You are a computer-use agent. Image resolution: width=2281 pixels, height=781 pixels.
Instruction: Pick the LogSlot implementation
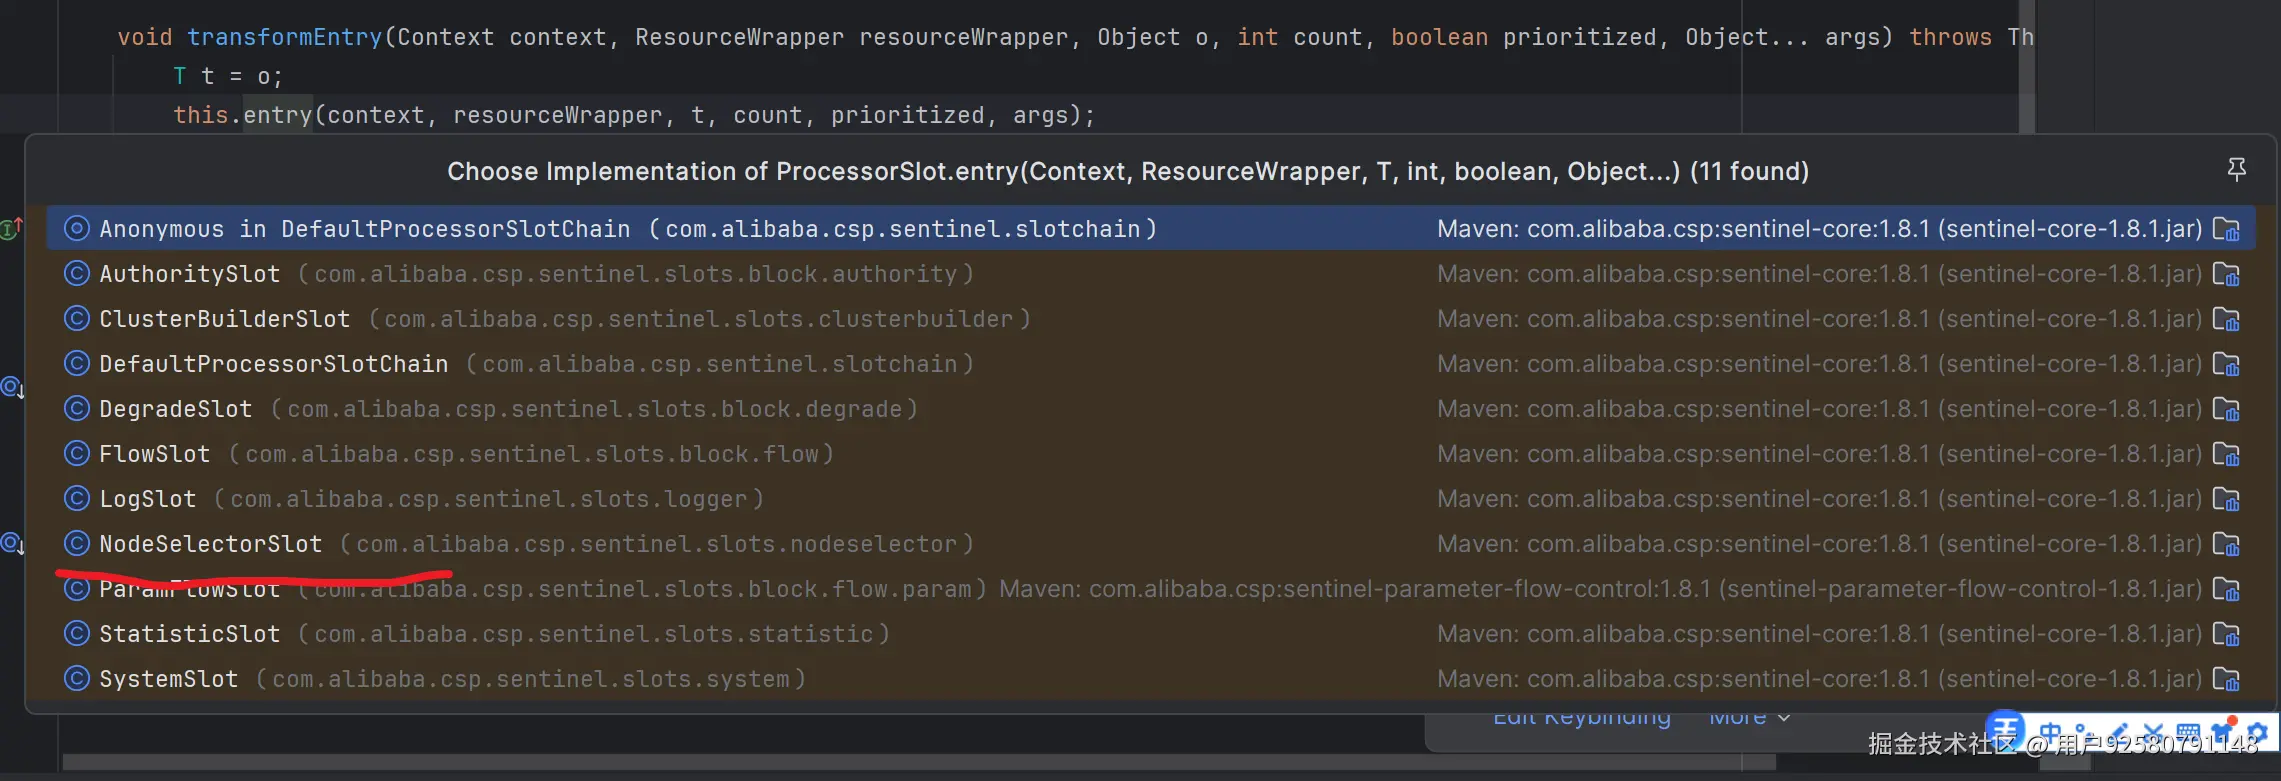[1150, 499]
